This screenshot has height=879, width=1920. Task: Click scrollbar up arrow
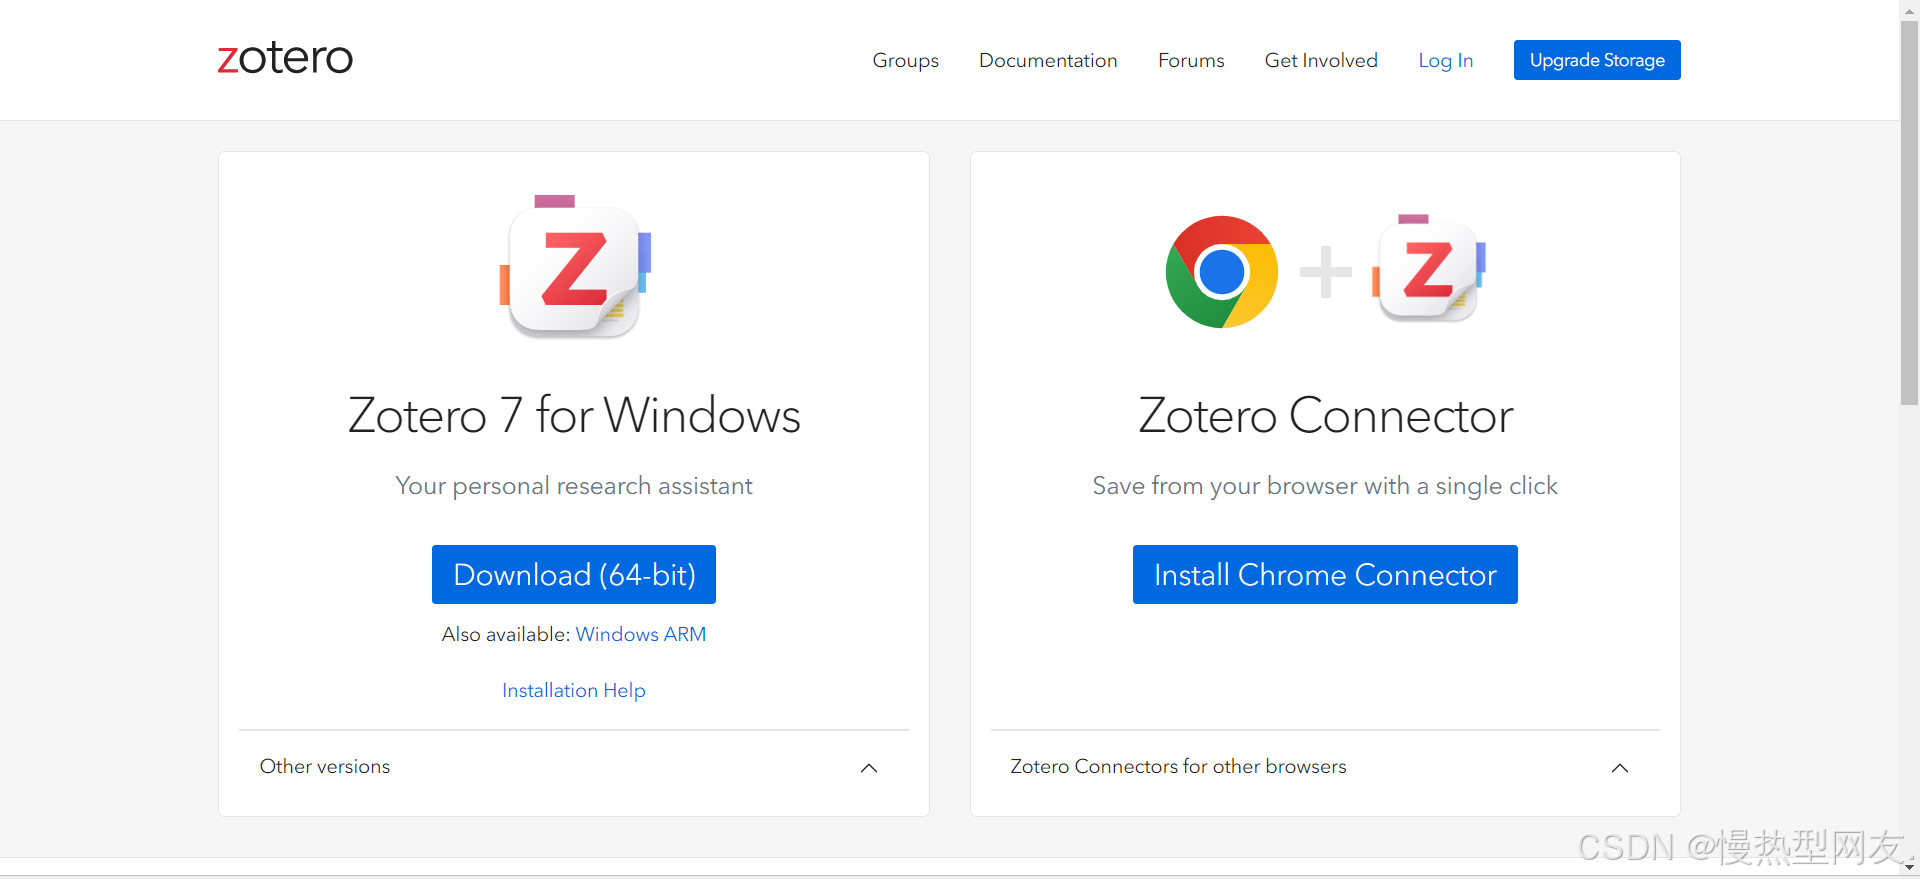click(1910, 9)
